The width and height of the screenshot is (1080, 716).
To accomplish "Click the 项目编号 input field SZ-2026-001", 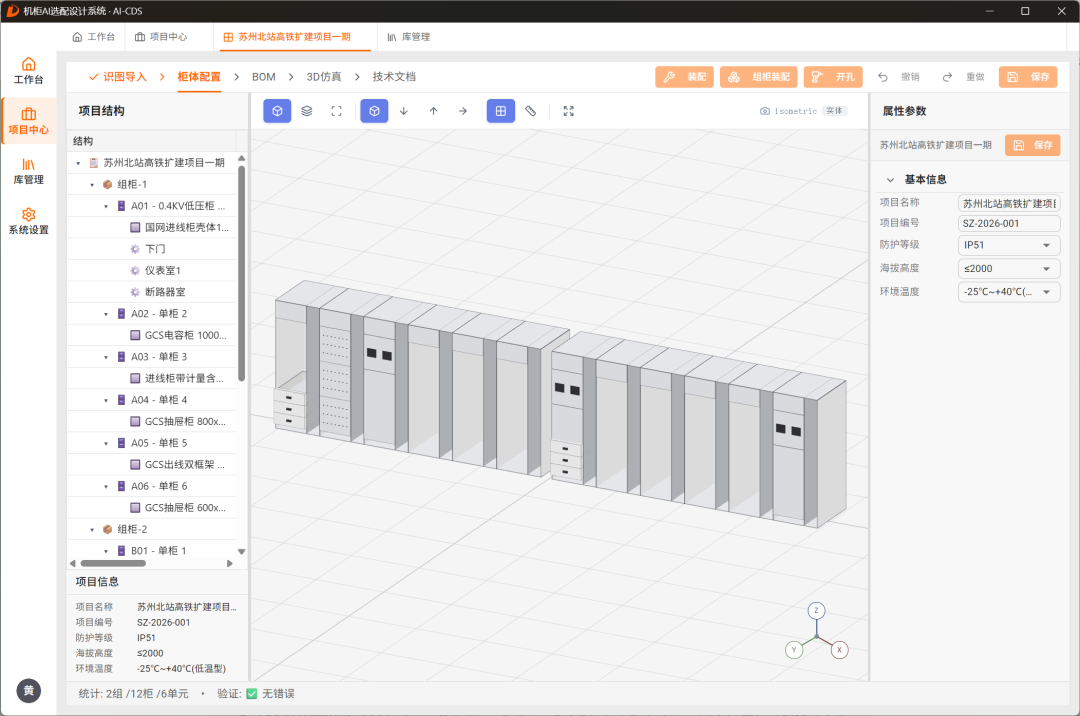I will [x=1009, y=223].
